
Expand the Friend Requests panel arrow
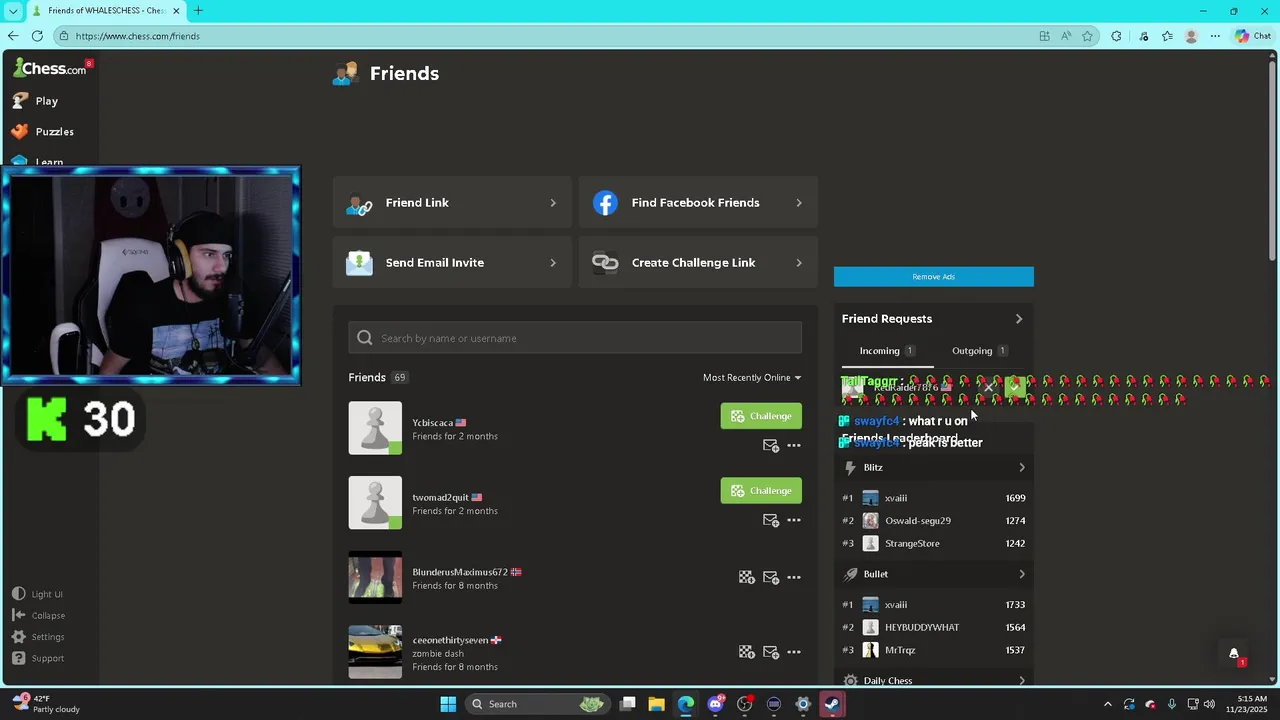[x=1019, y=319]
